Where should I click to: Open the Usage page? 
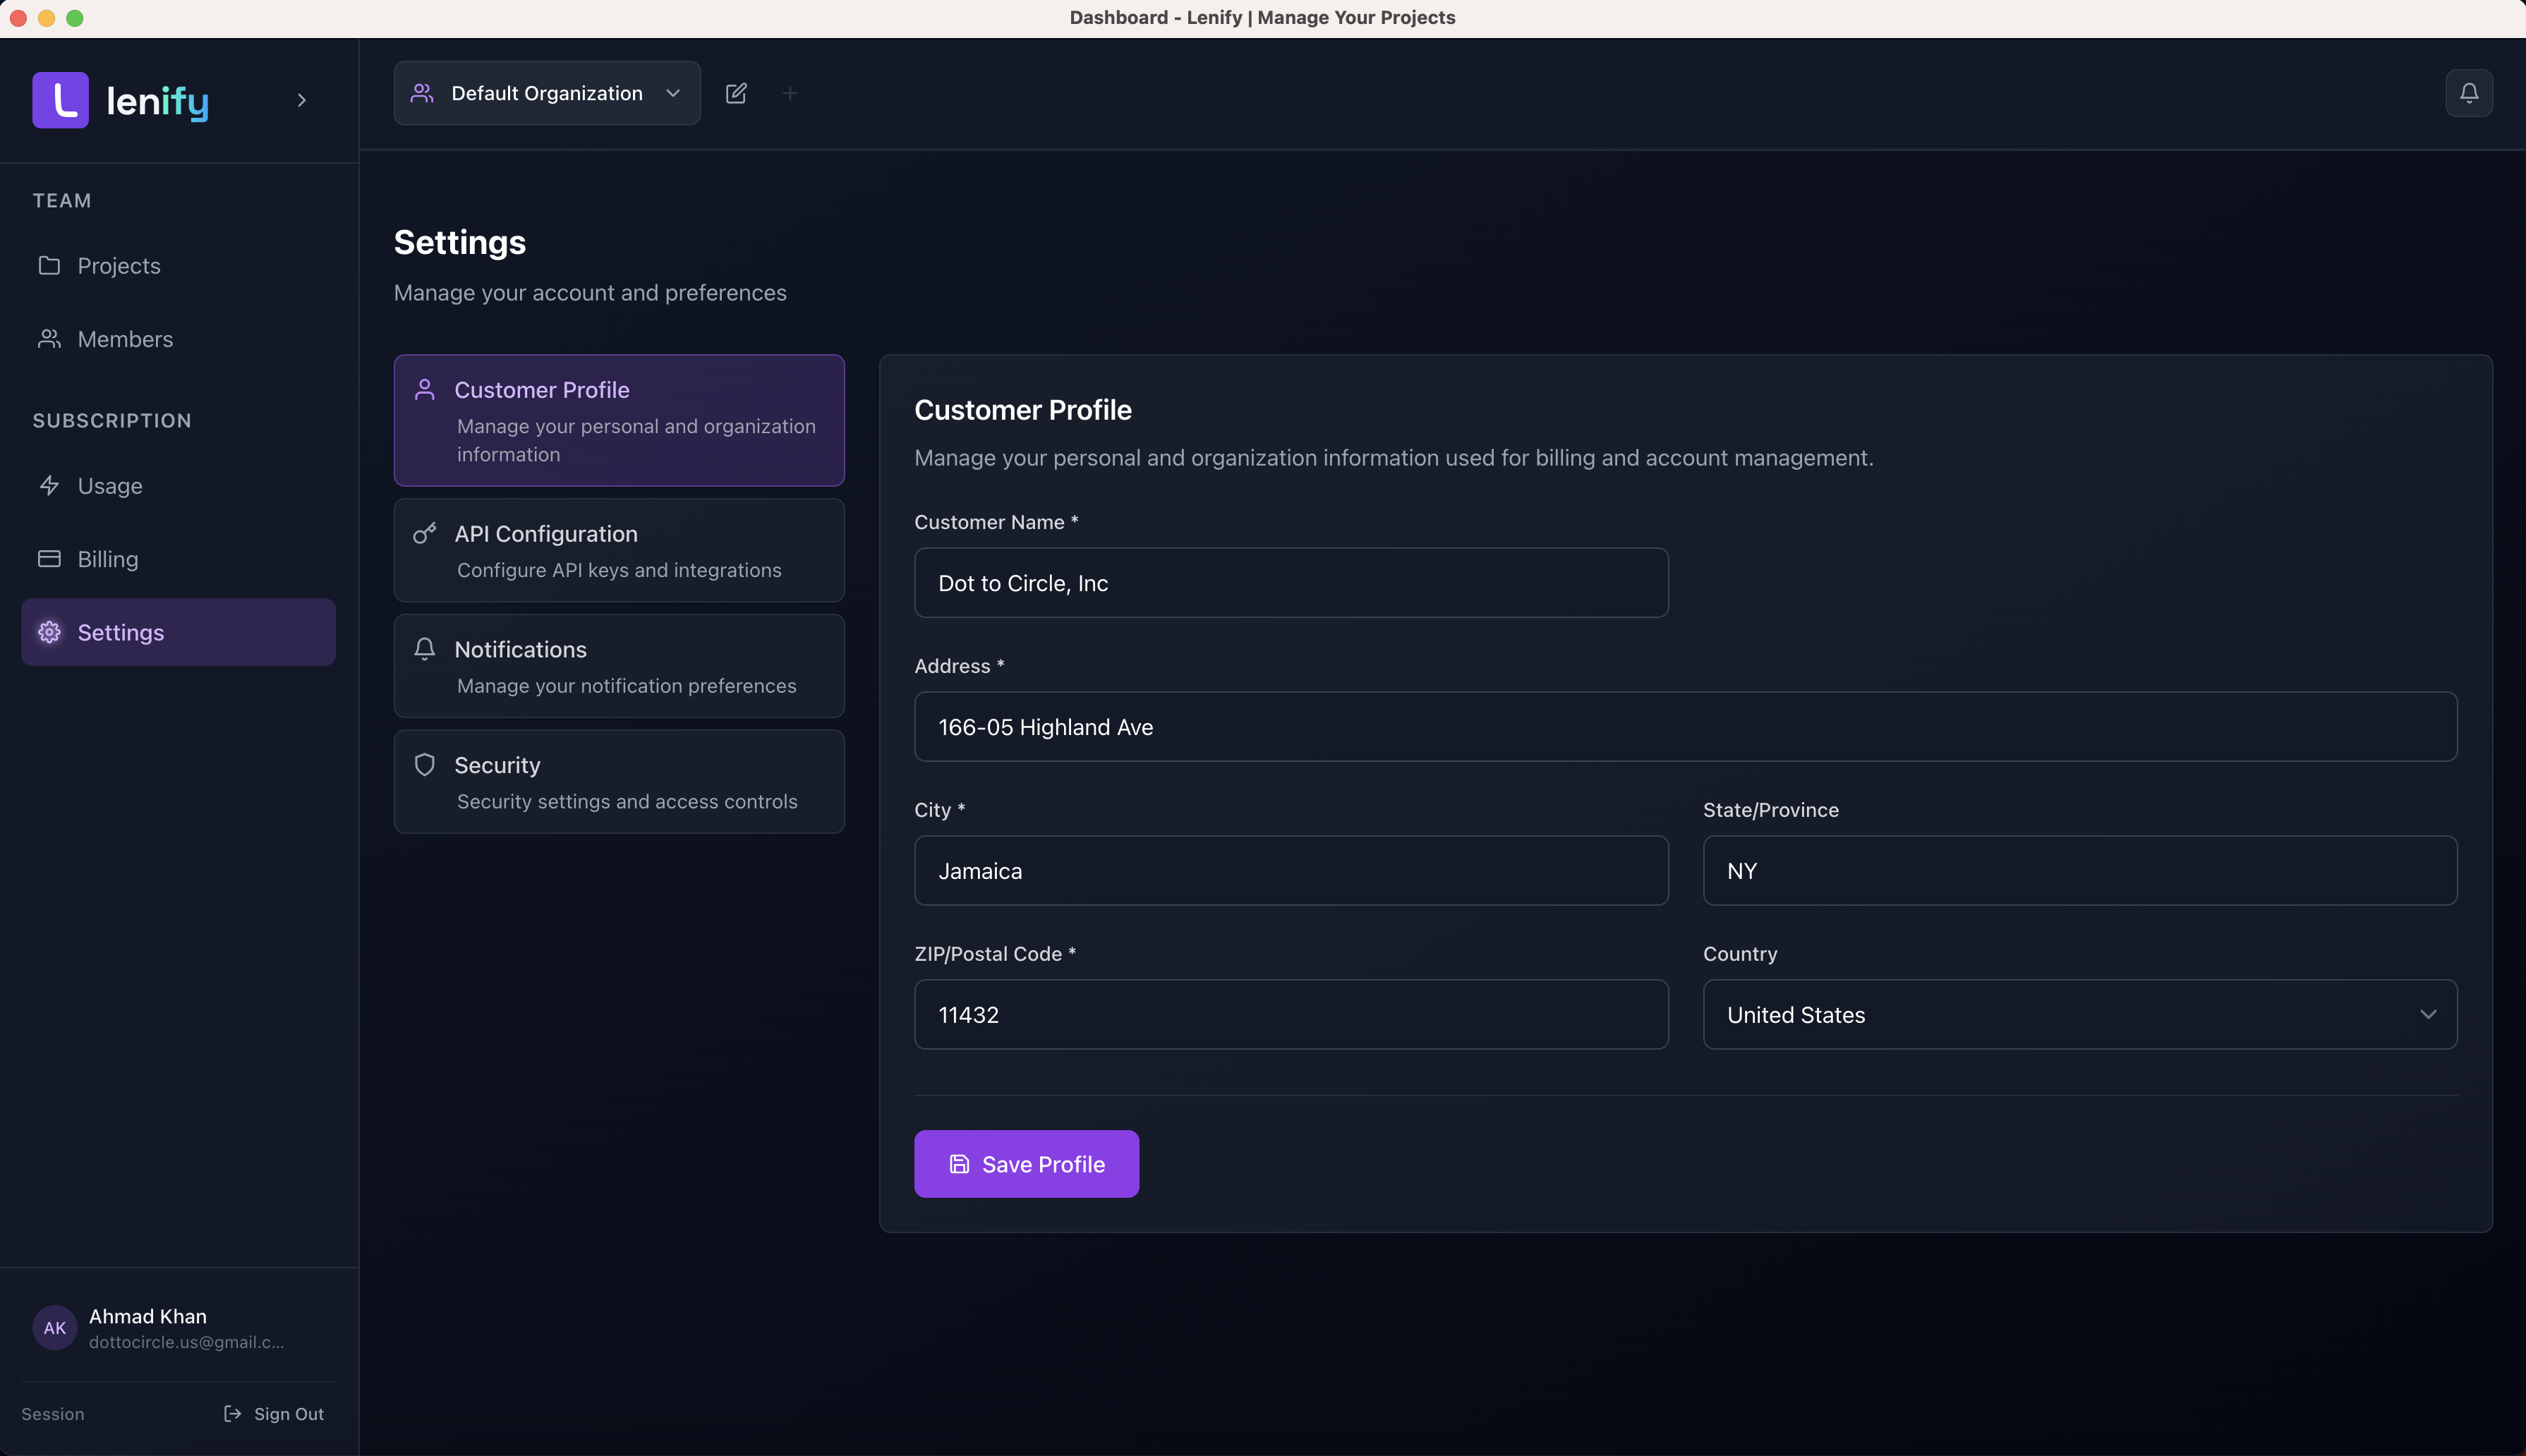point(110,486)
